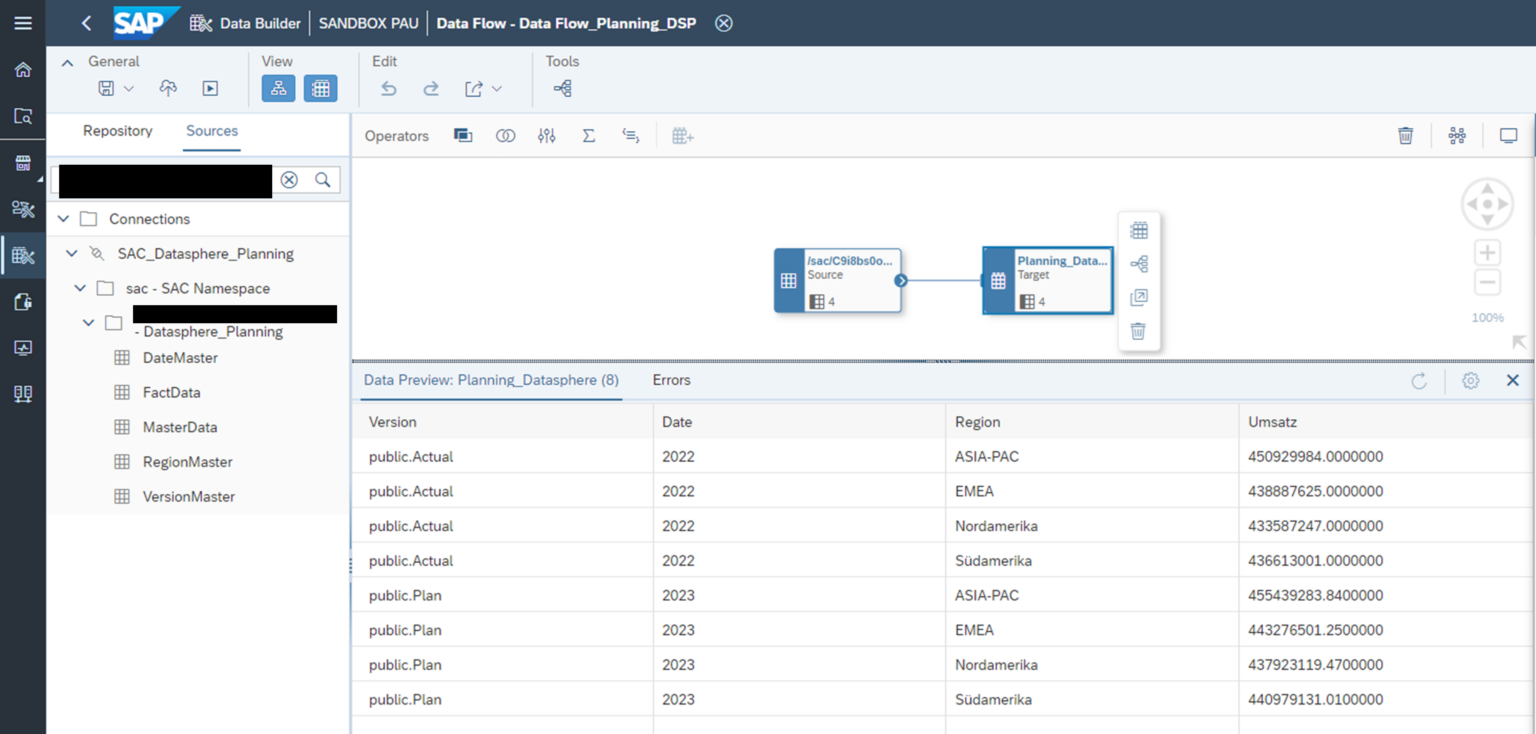
Task: Clear the source search field
Action: coord(289,180)
